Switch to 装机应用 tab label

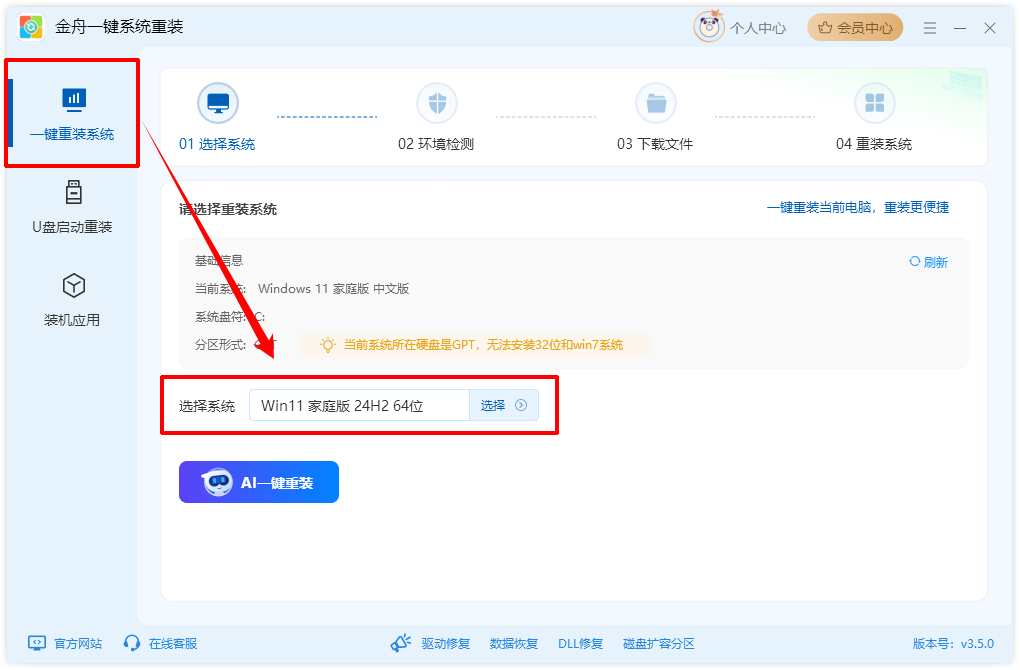click(x=72, y=319)
